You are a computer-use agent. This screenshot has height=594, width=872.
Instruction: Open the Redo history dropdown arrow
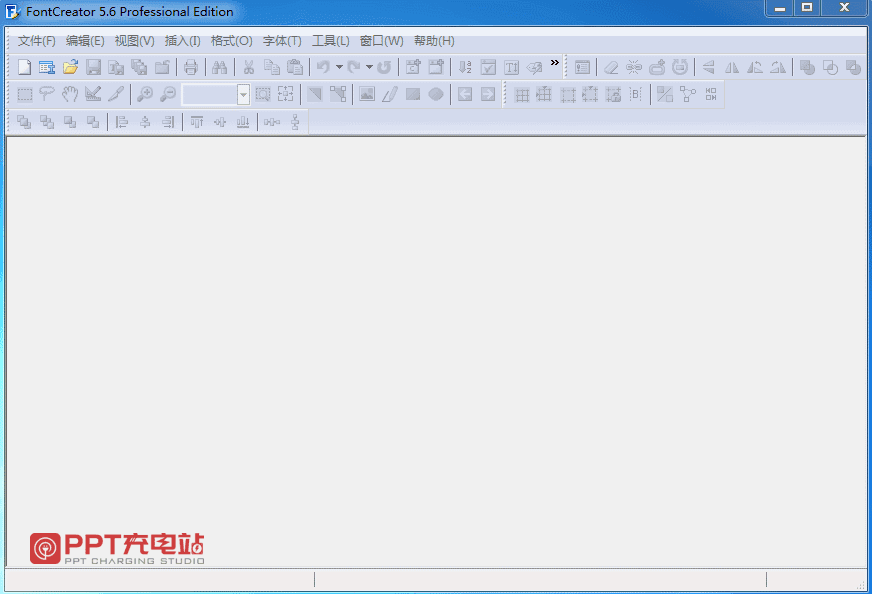click(369, 67)
